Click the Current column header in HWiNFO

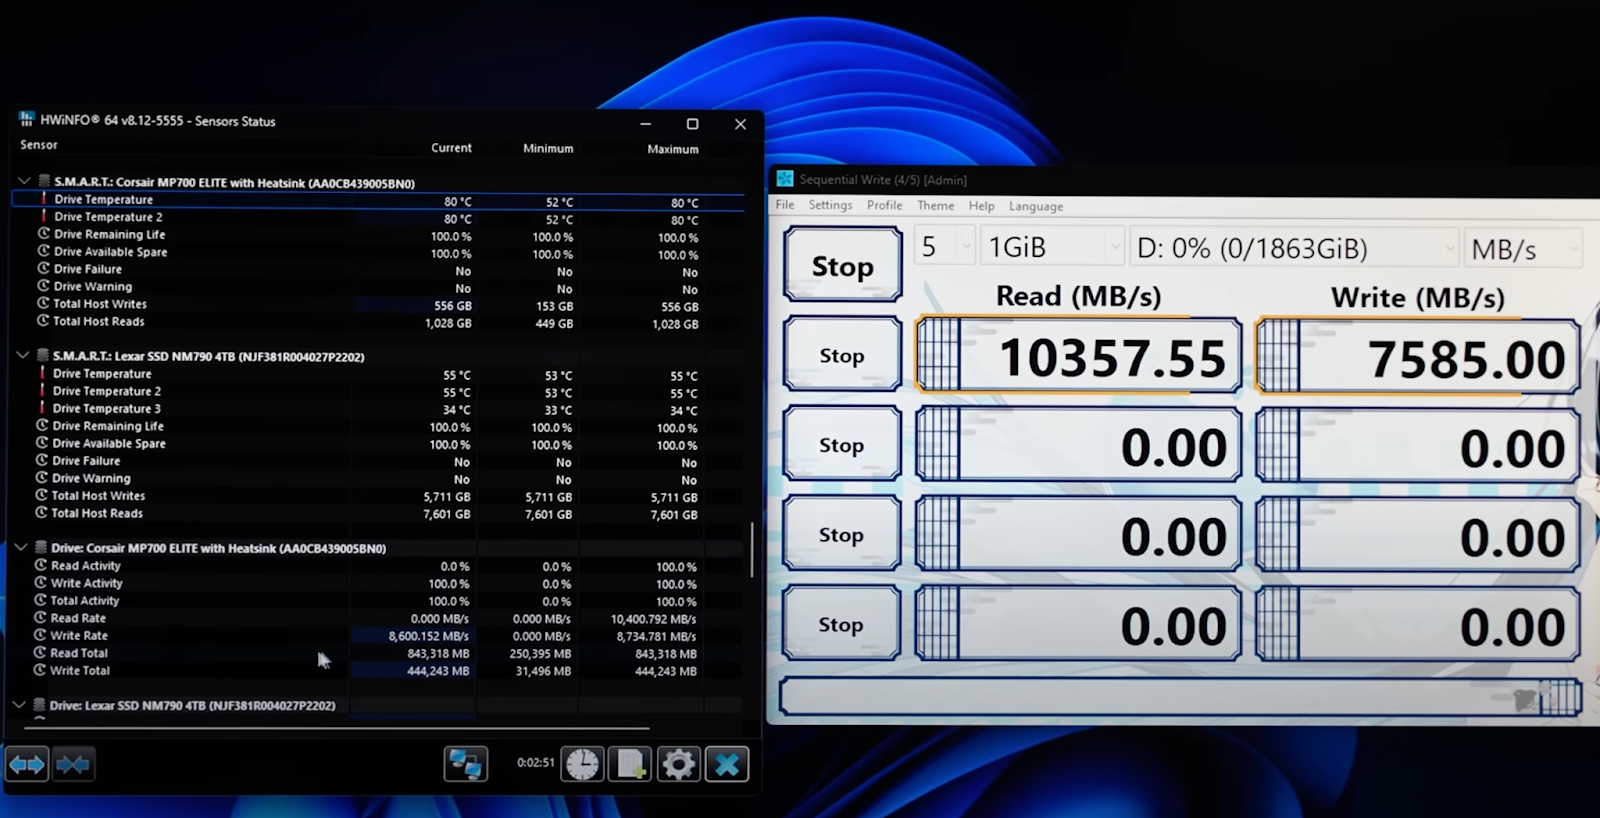451,147
